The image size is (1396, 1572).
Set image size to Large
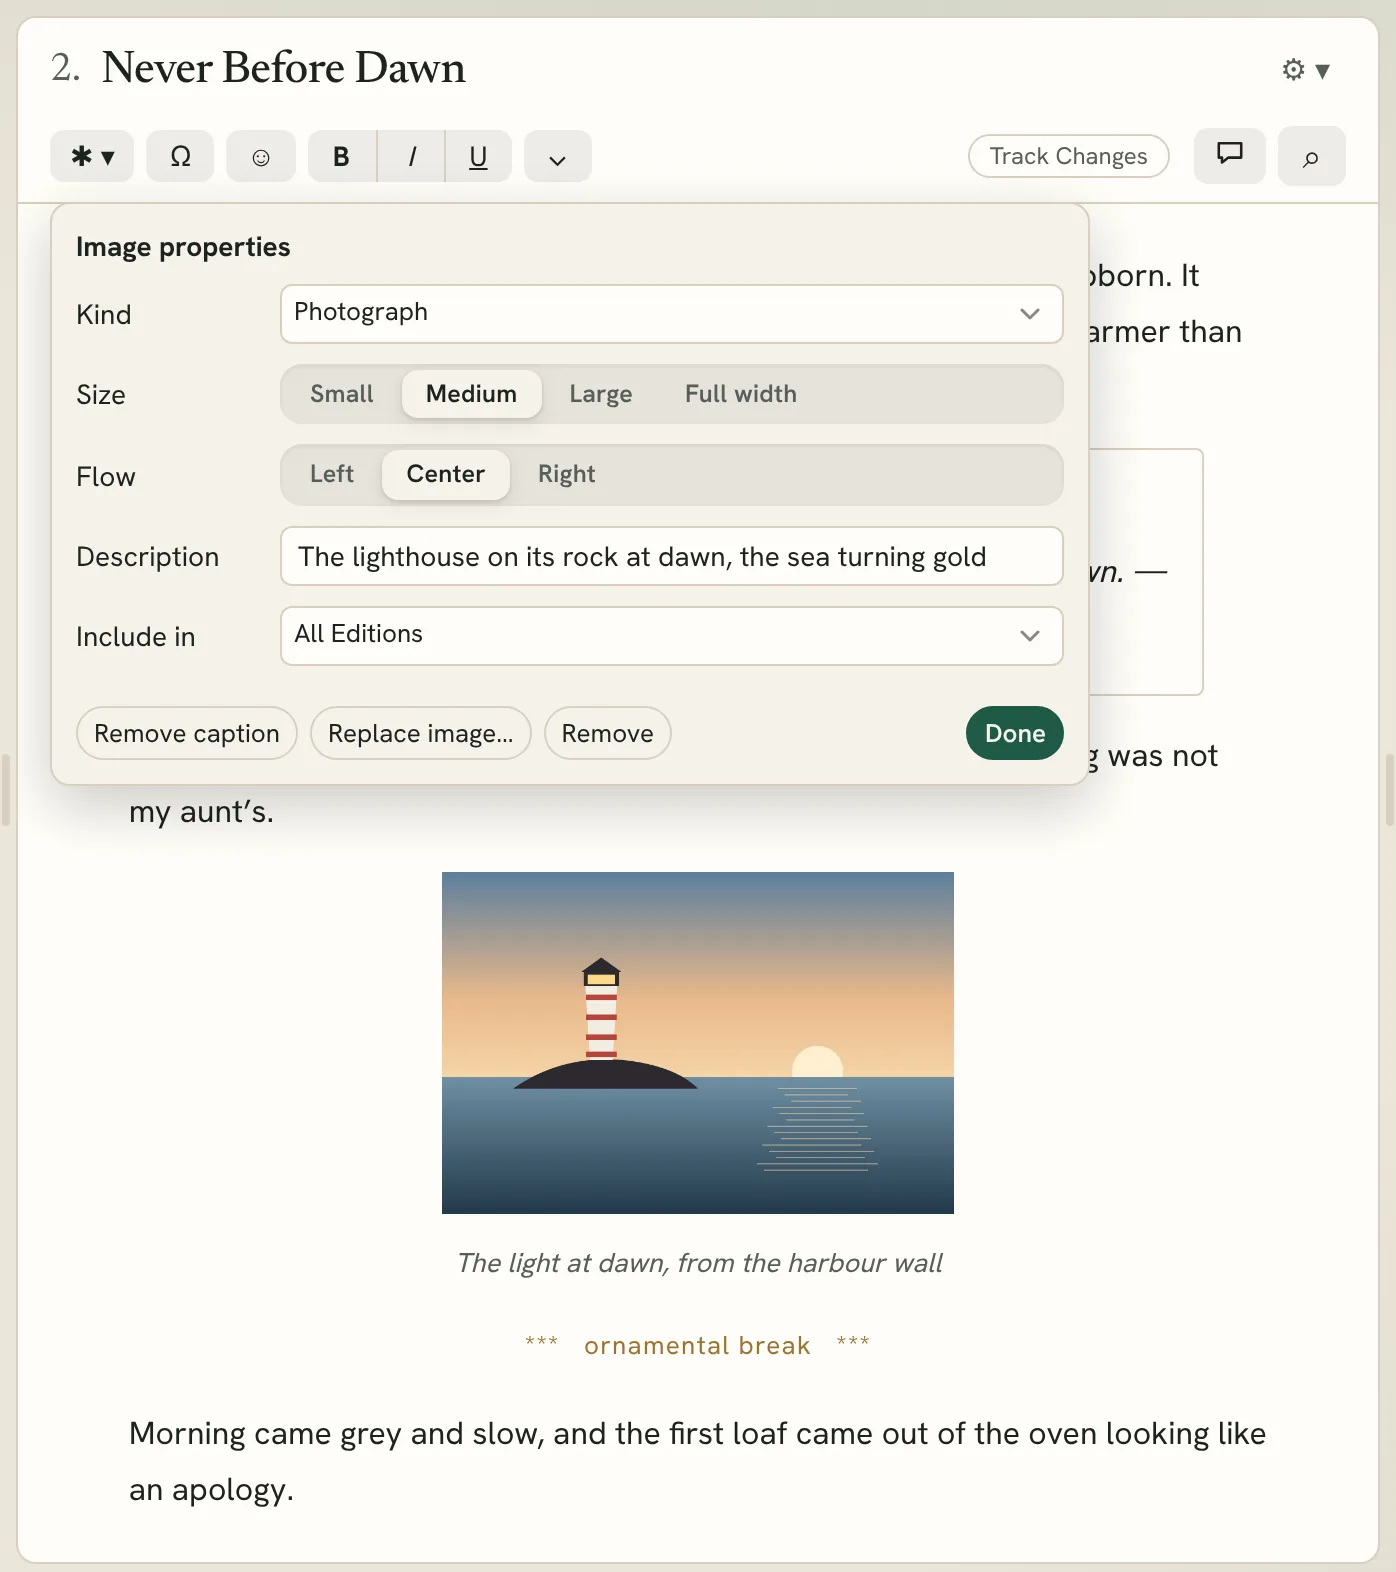601,394
